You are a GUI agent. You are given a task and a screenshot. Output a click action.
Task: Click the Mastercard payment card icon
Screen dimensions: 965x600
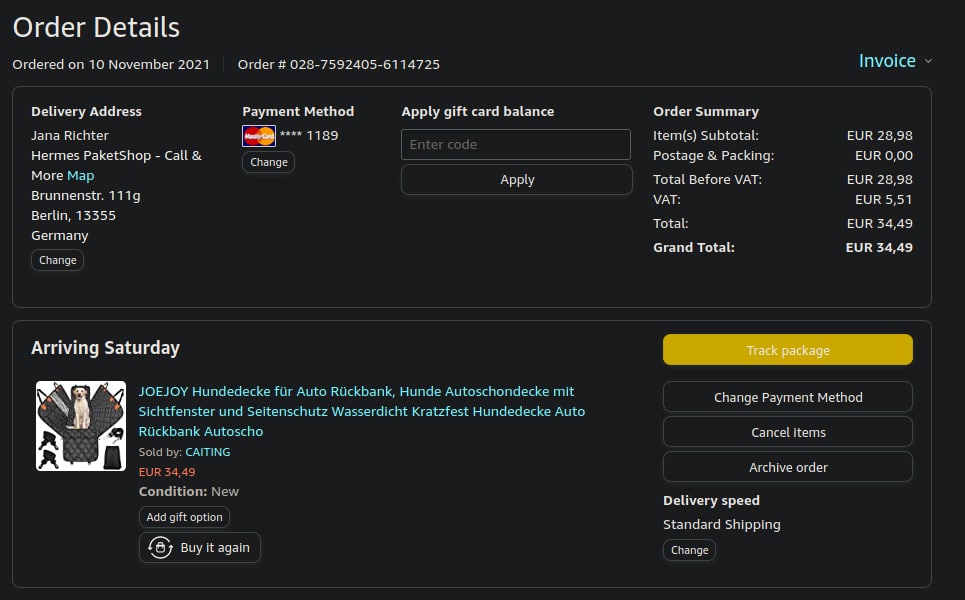click(x=259, y=136)
